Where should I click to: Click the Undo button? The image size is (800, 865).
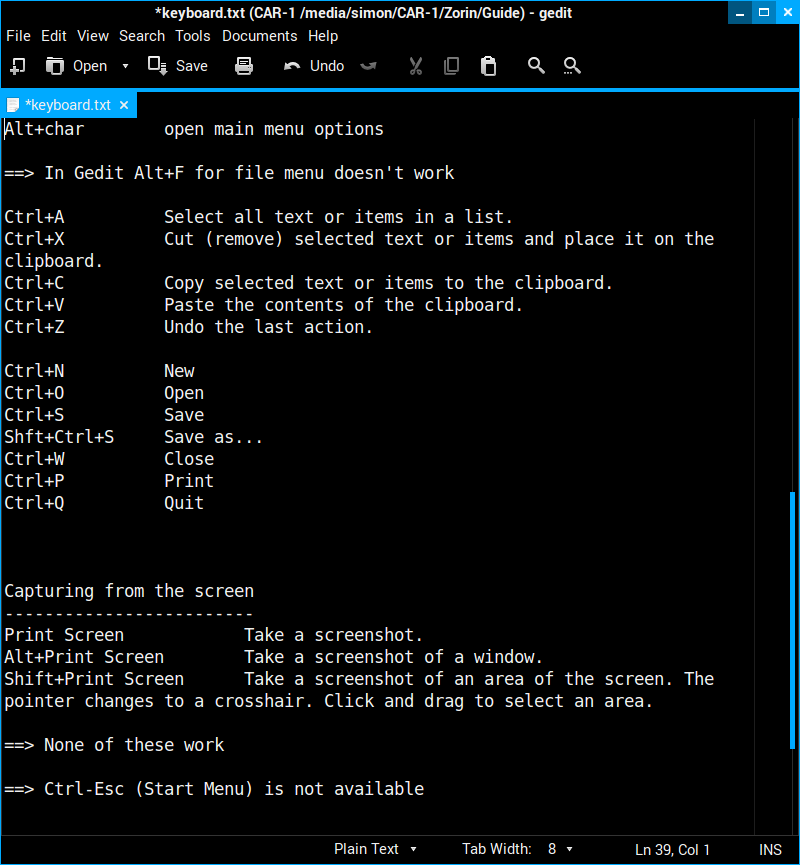point(314,66)
